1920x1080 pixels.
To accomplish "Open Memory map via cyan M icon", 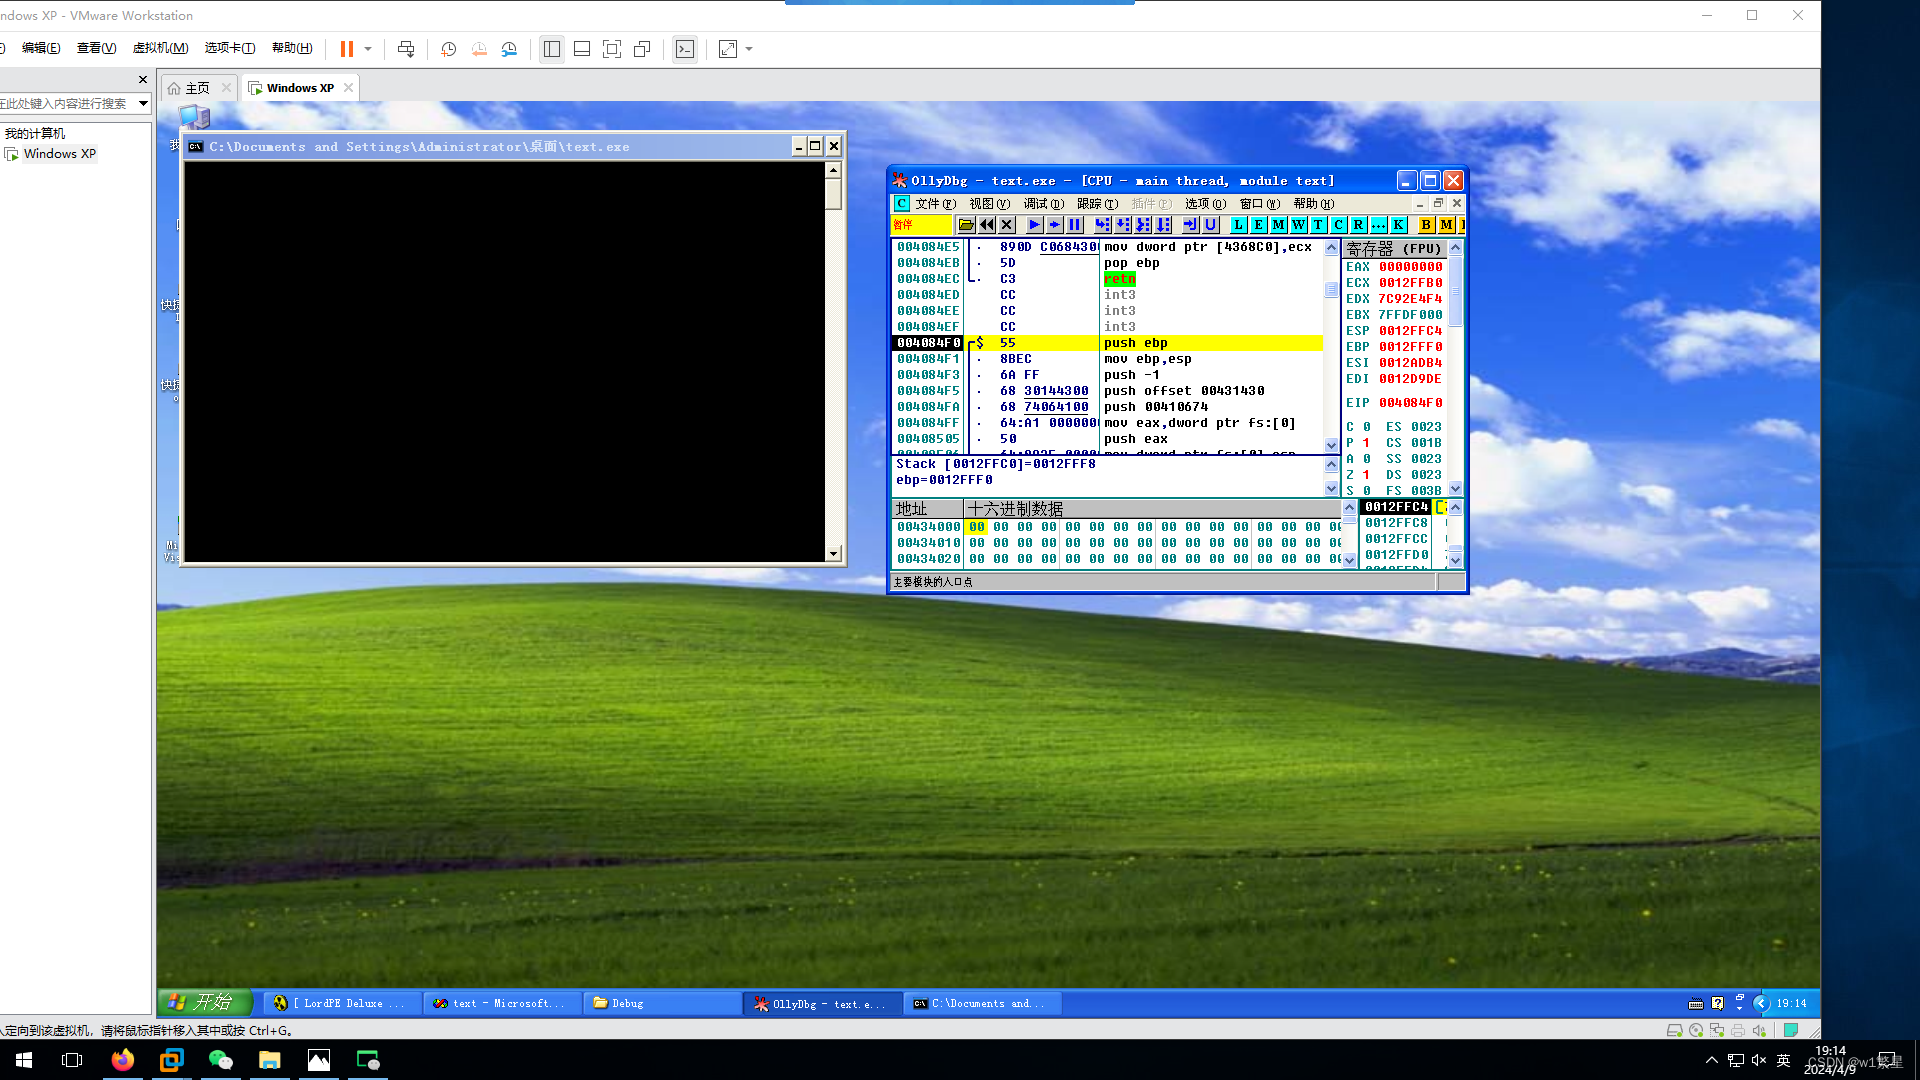I will pos(1278,225).
